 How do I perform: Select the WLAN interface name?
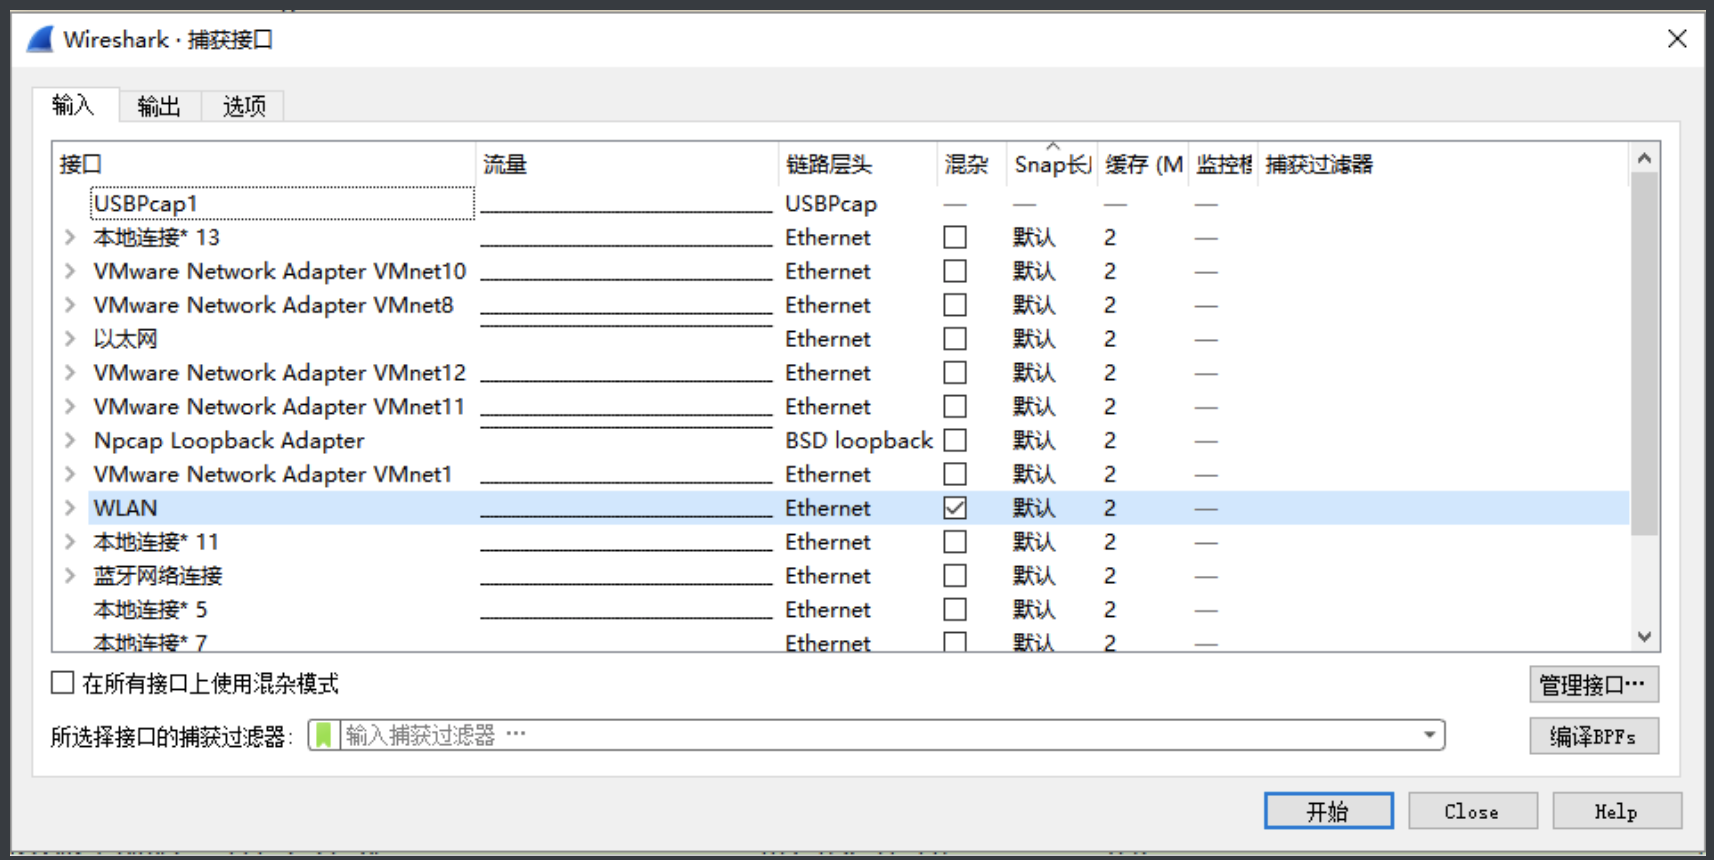click(125, 508)
